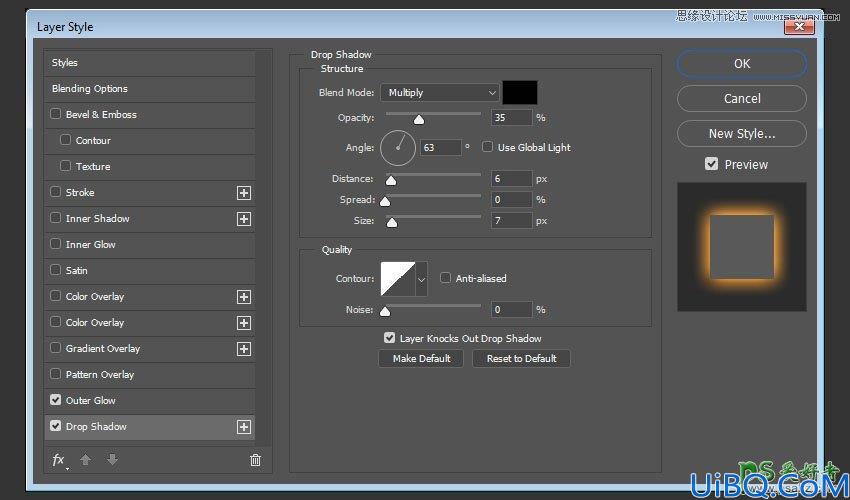Screen dimensions: 850x500
Task: Toggle Layer Knocks Out Drop Shadow
Action: [389, 338]
